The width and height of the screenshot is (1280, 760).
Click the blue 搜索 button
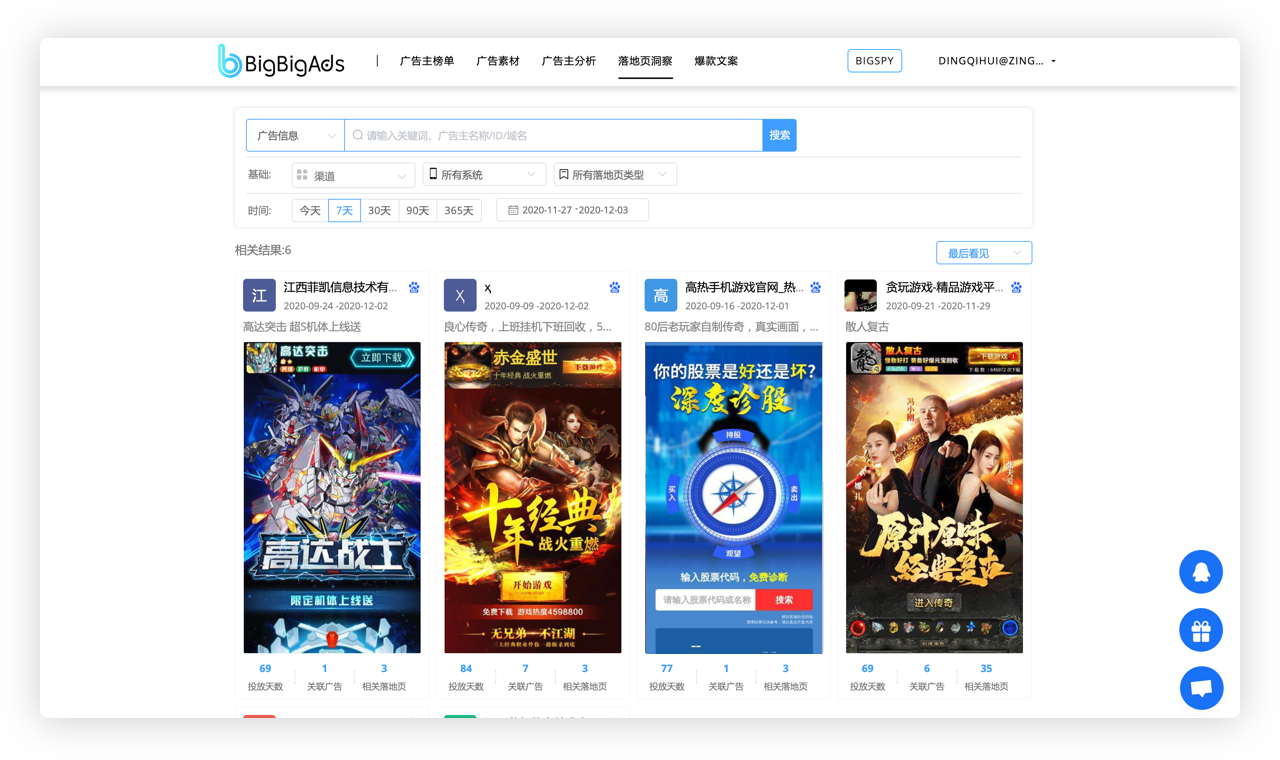pyautogui.click(x=780, y=135)
